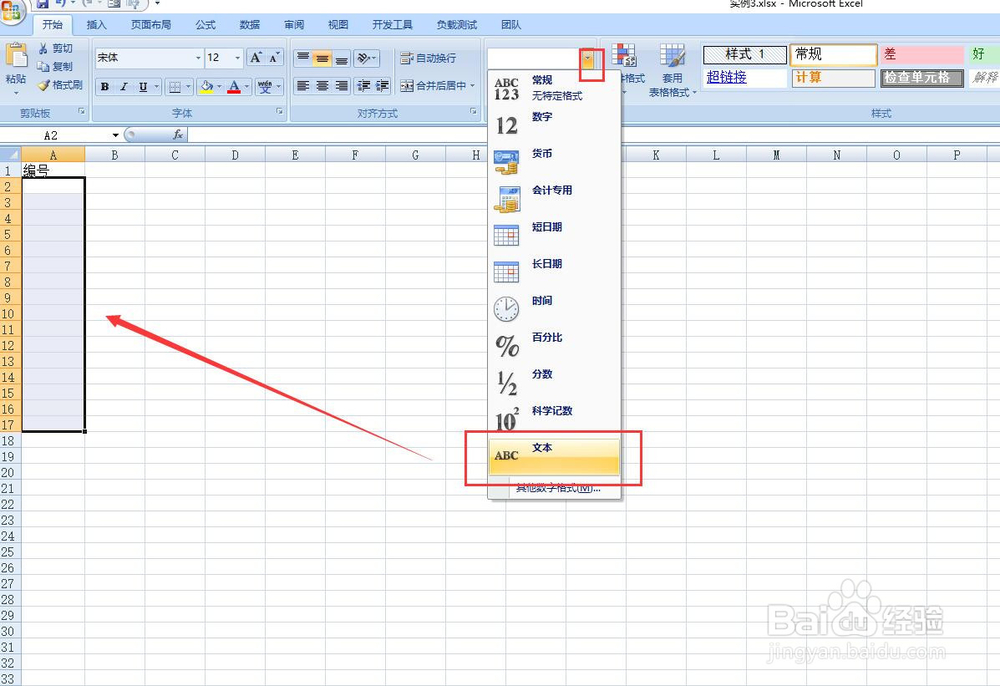Switch to the 团队 tab

point(511,25)
